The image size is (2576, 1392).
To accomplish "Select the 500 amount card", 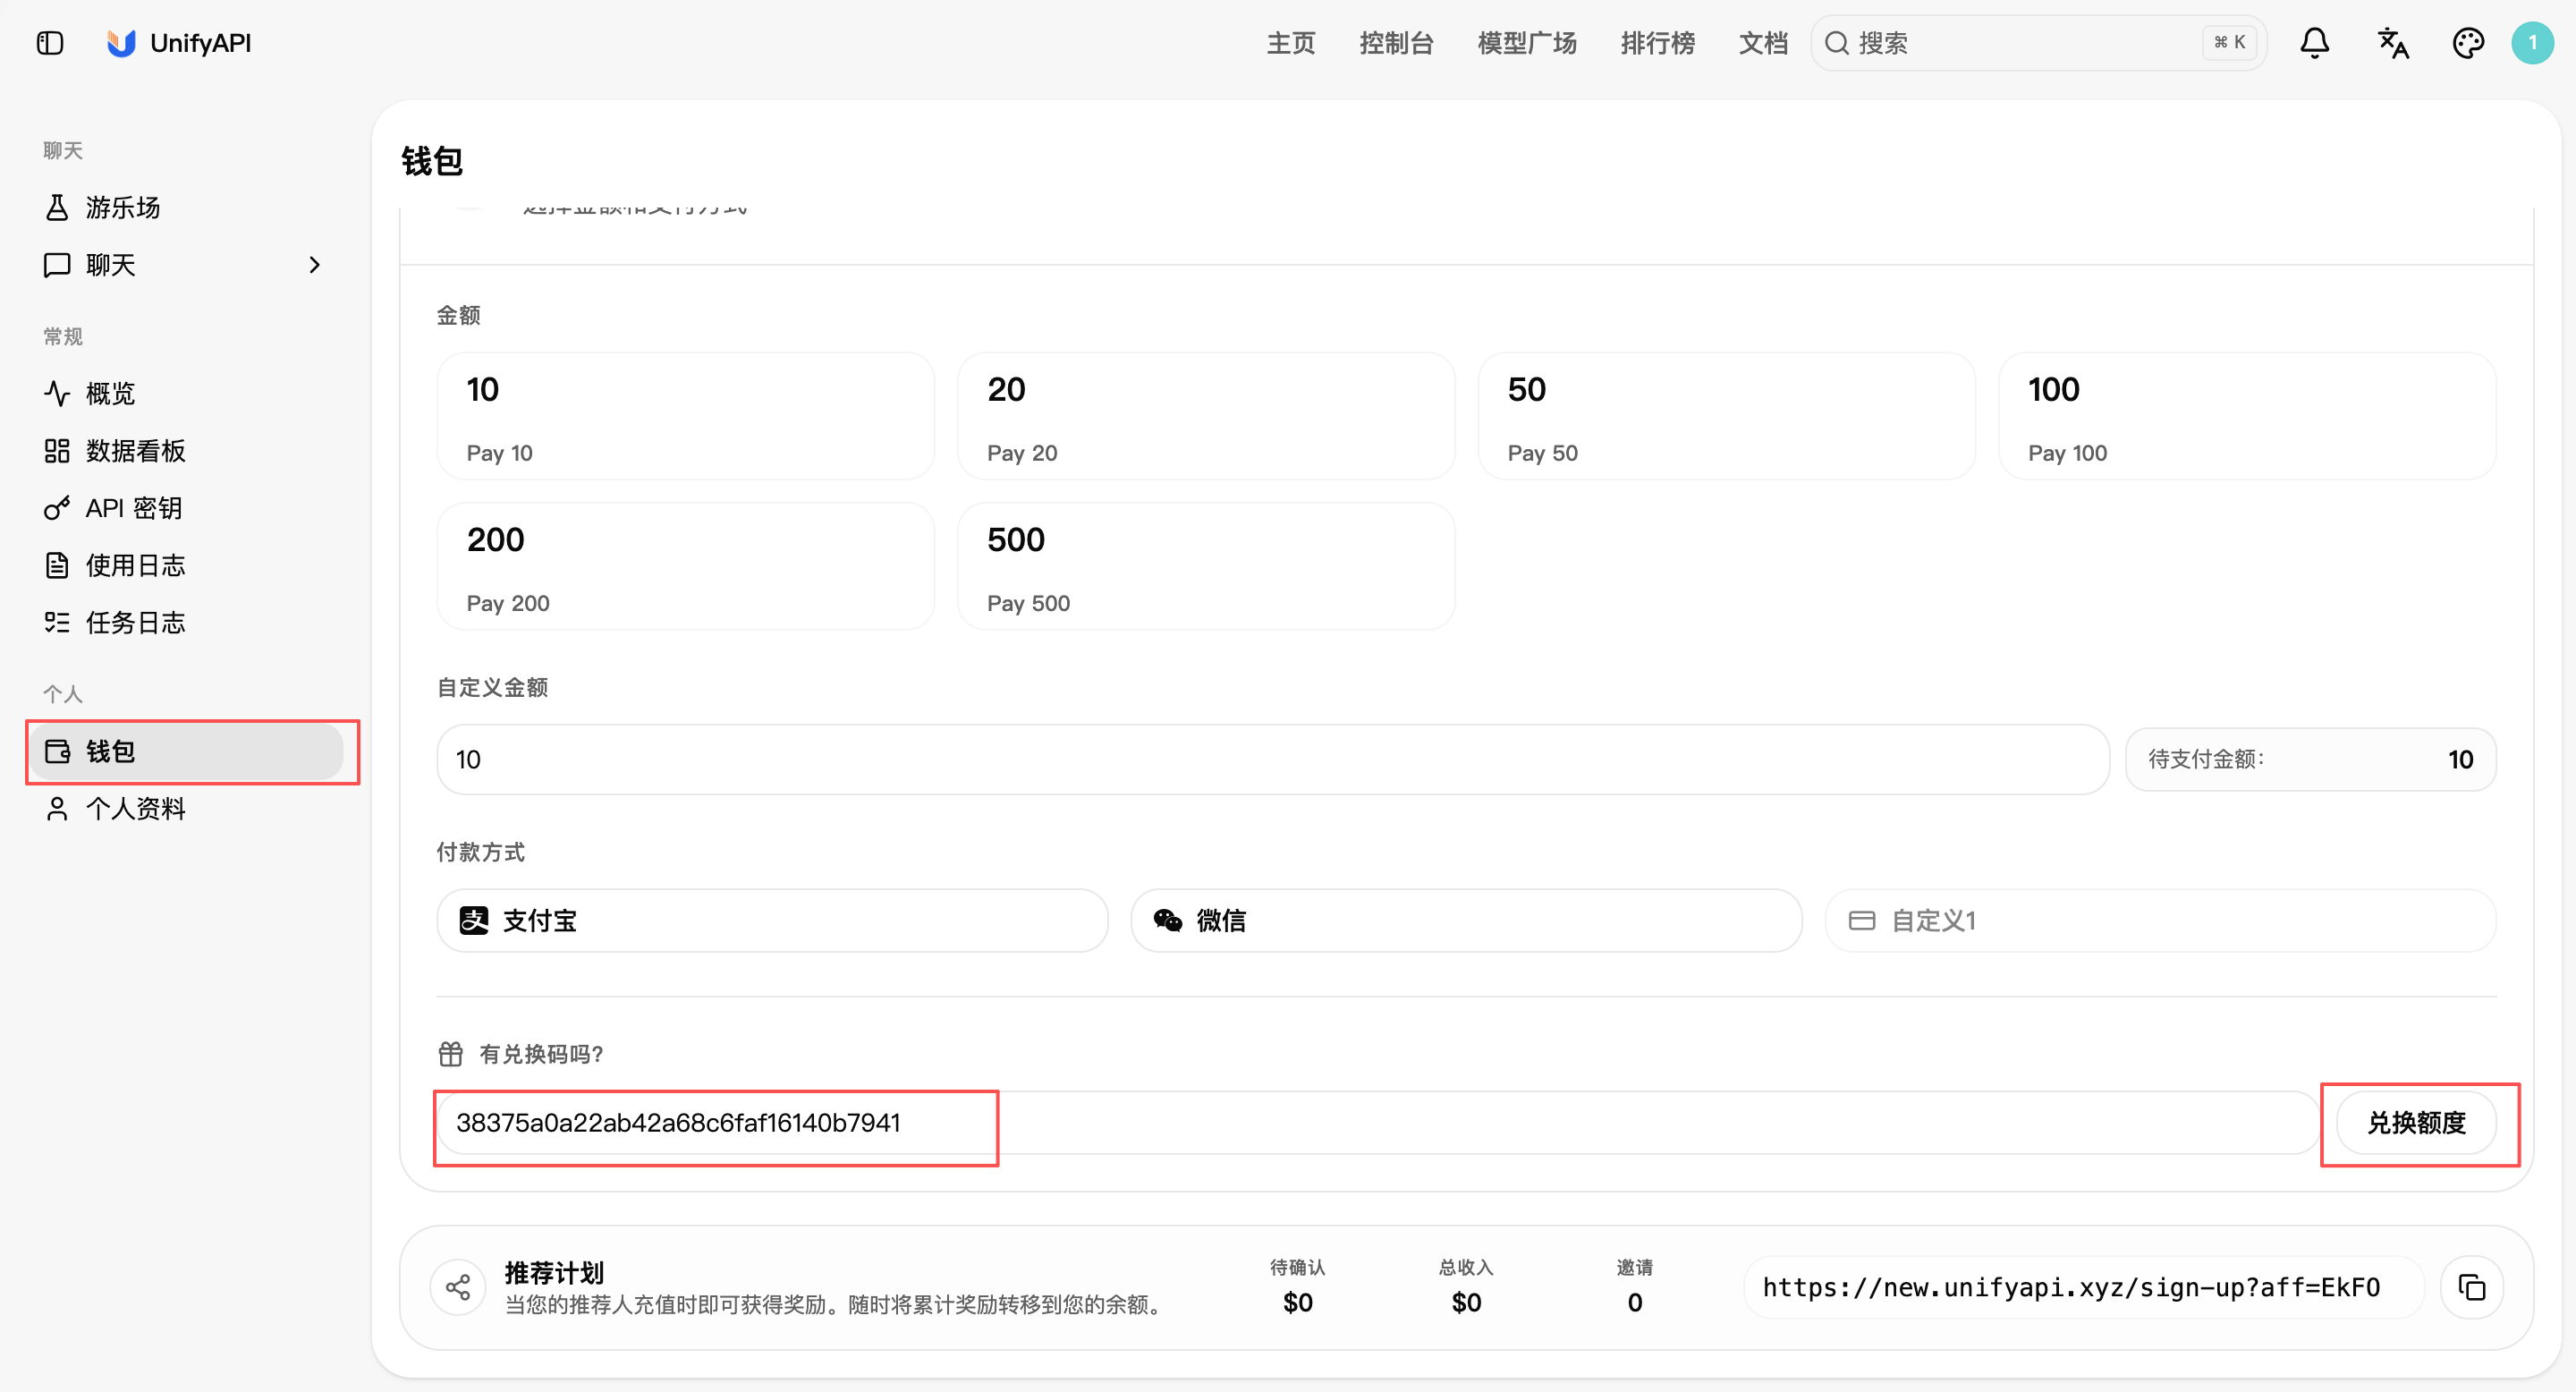I will point(1206,566).
